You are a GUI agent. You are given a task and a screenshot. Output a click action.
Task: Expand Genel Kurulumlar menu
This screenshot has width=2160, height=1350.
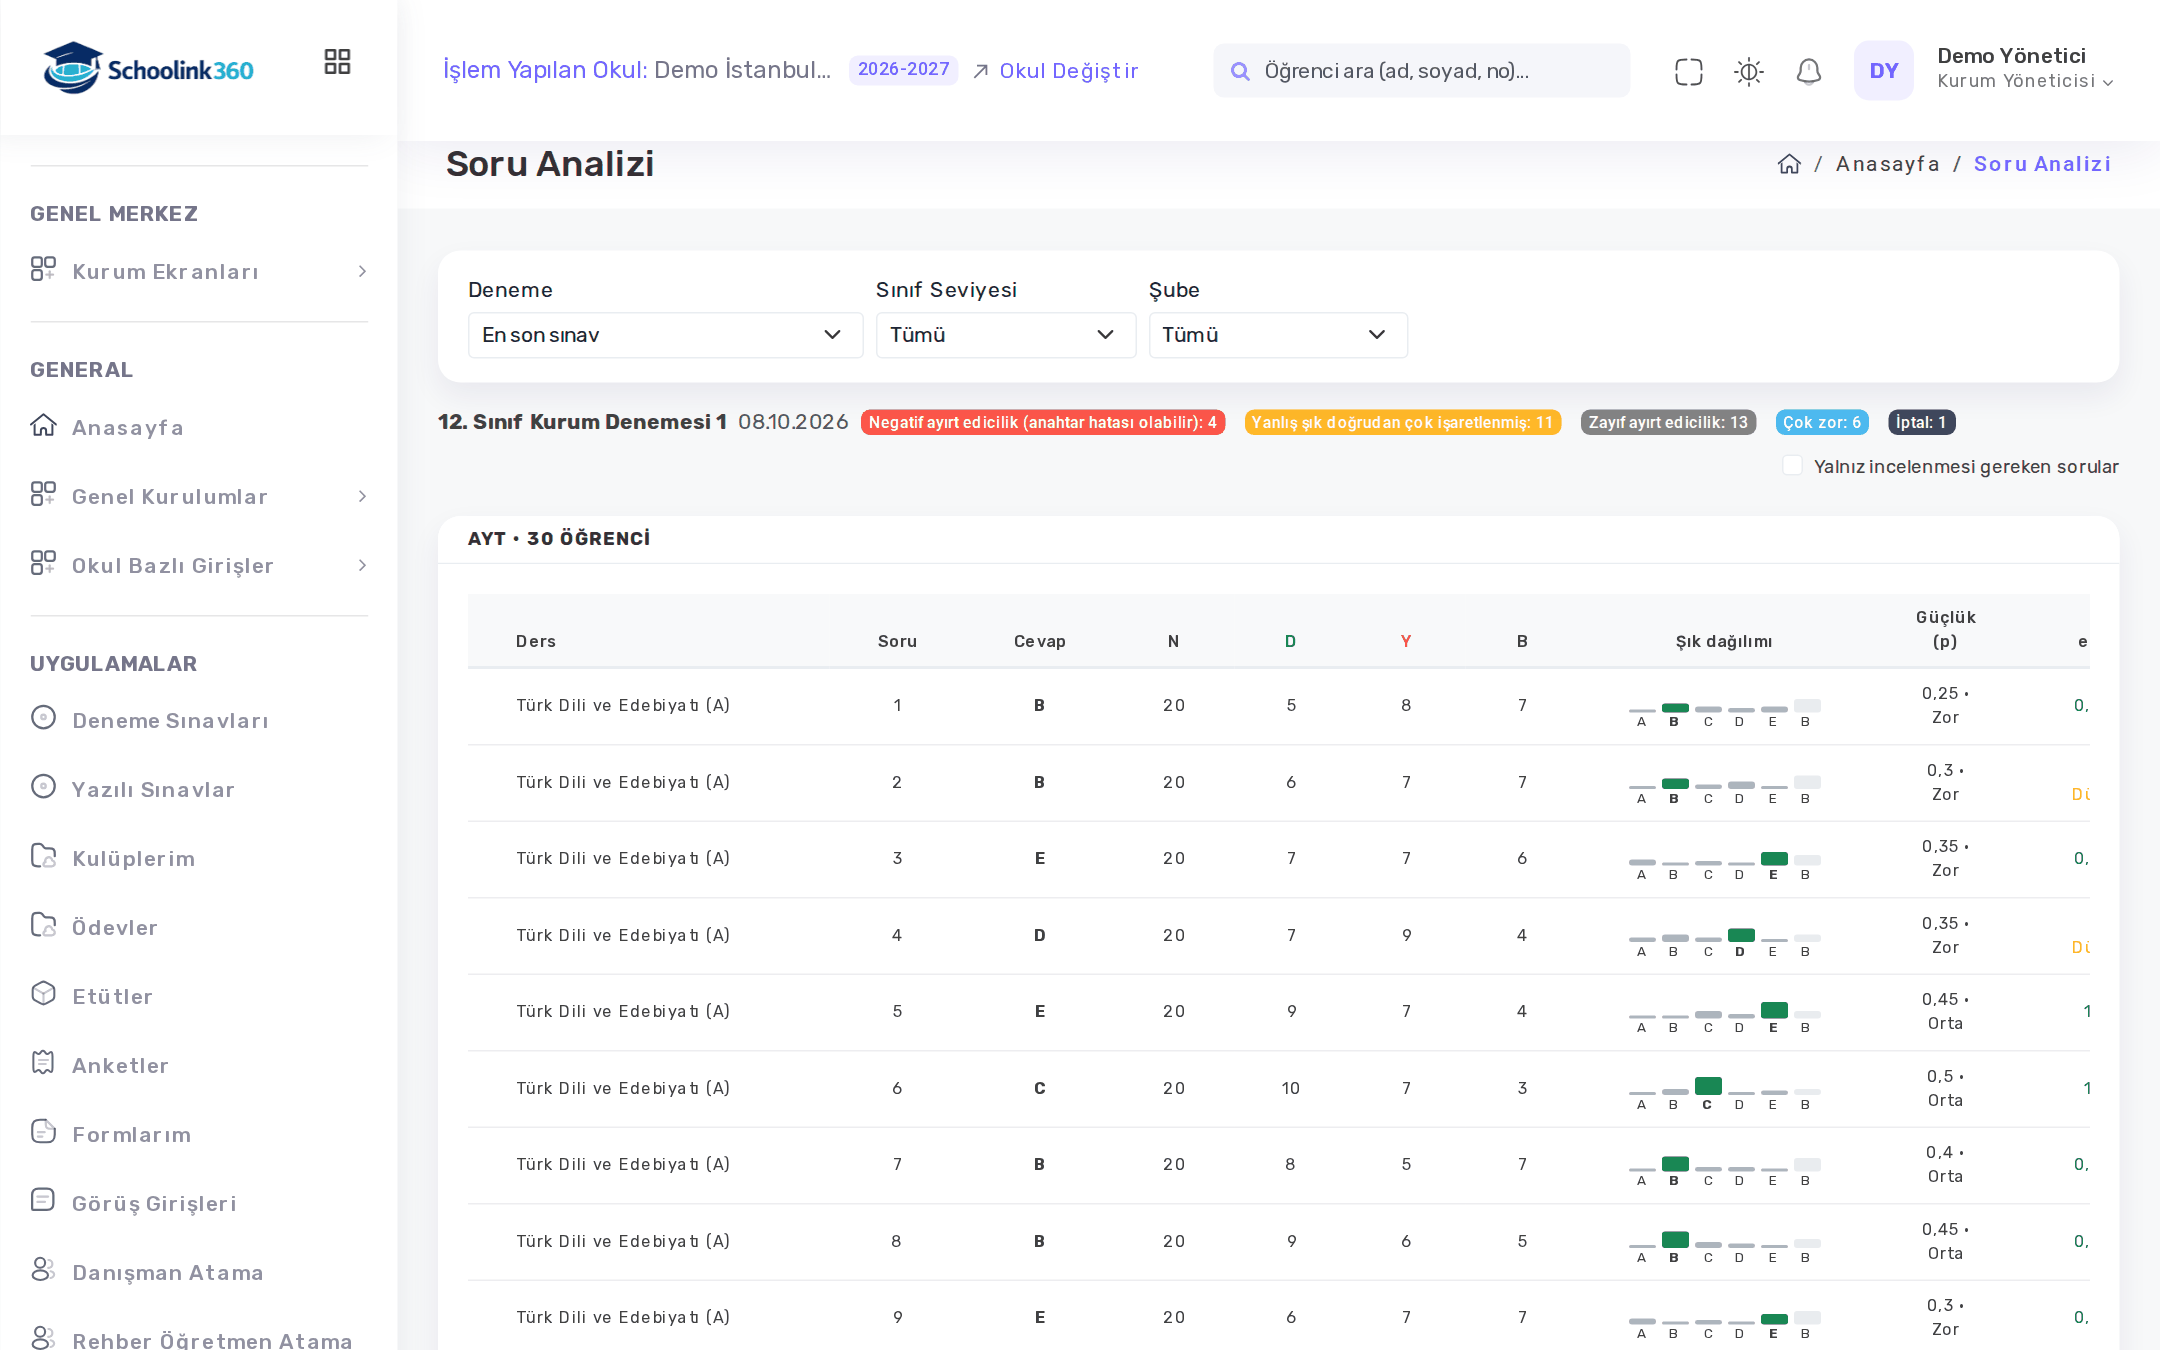199,496
